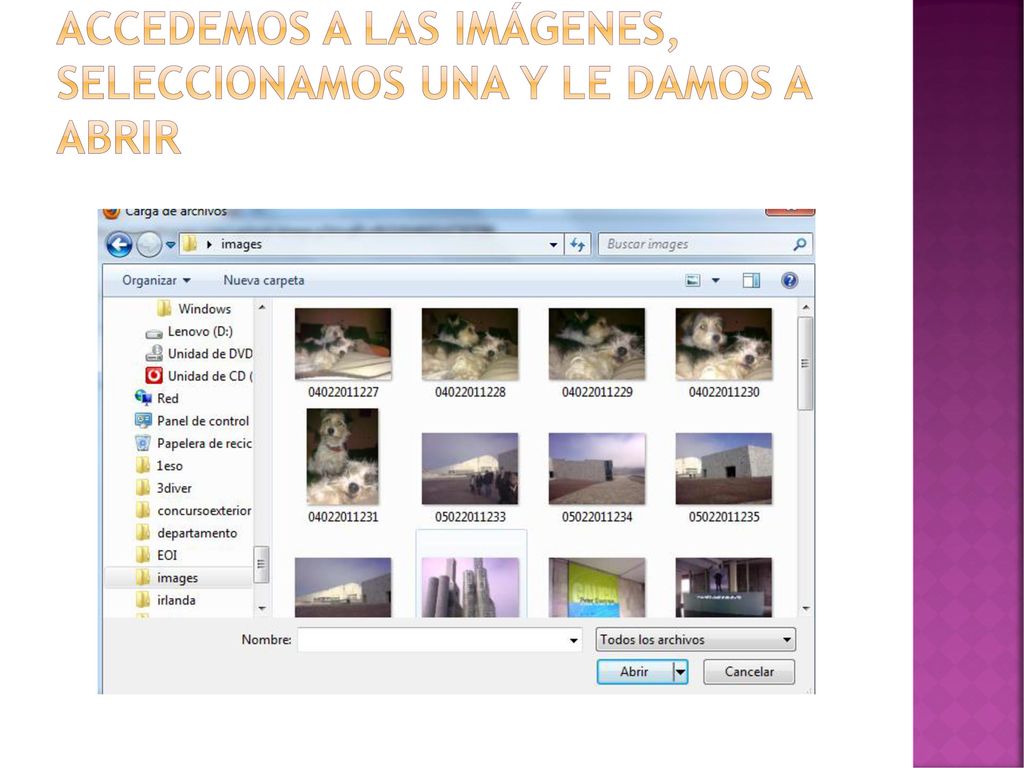Click the Cancelar button
Image resolution: width=1024 pixels, height=768 pixels.
coord(749,671)
